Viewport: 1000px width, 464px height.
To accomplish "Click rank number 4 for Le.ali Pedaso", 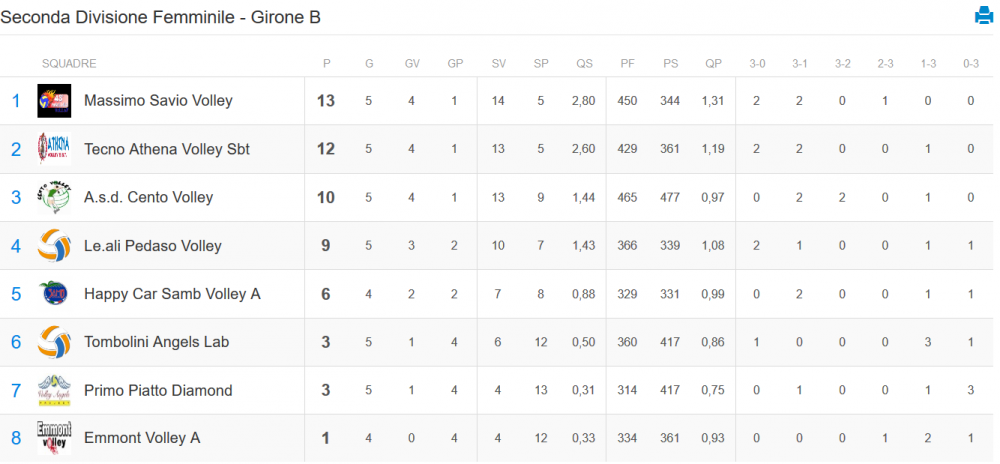I will (x=16, y=245).
